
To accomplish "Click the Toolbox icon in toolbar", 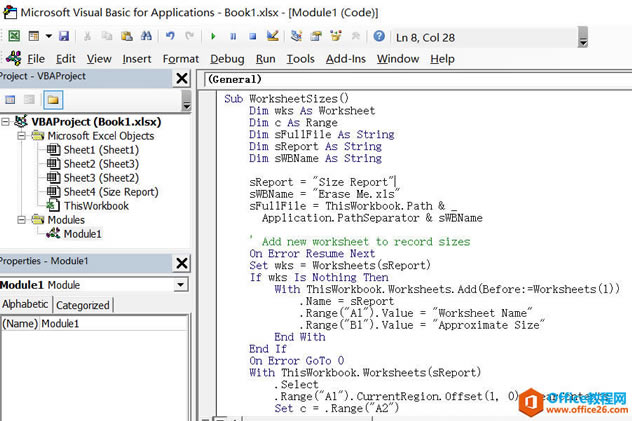I will point(356,36).
